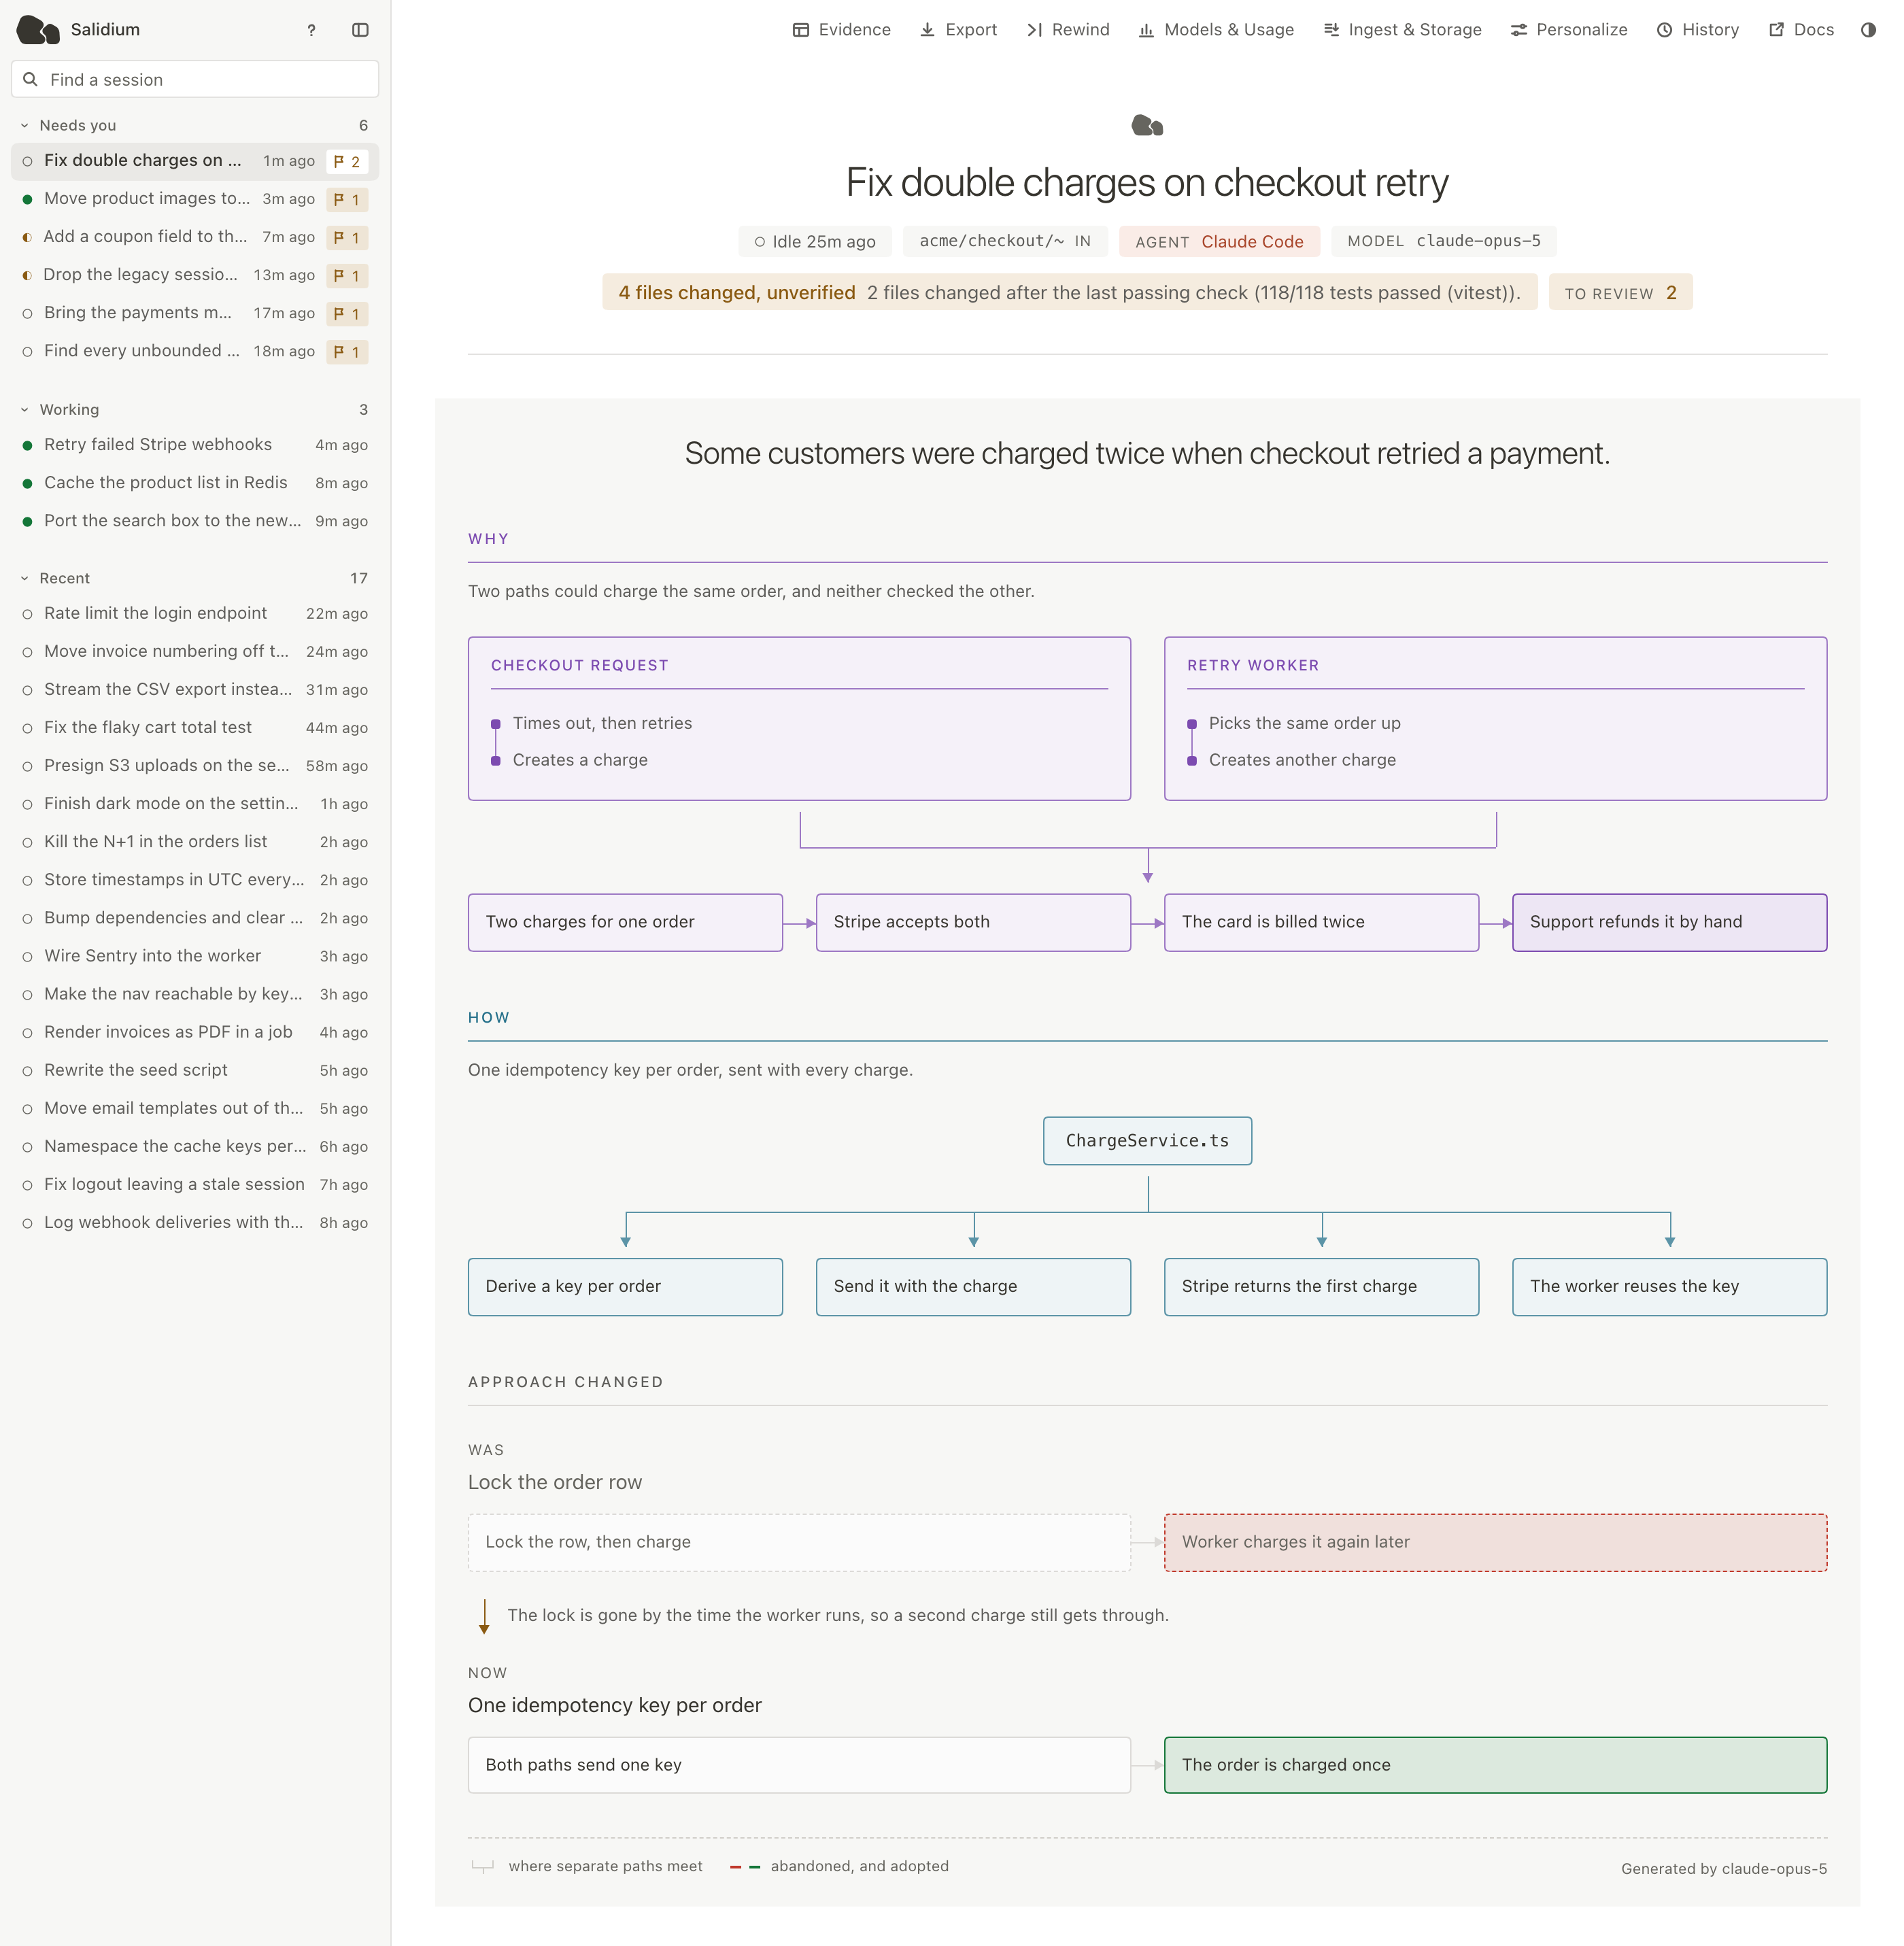Click the 4 files changed, unverified banner

pyautogui.click(x=1069, y=292)
